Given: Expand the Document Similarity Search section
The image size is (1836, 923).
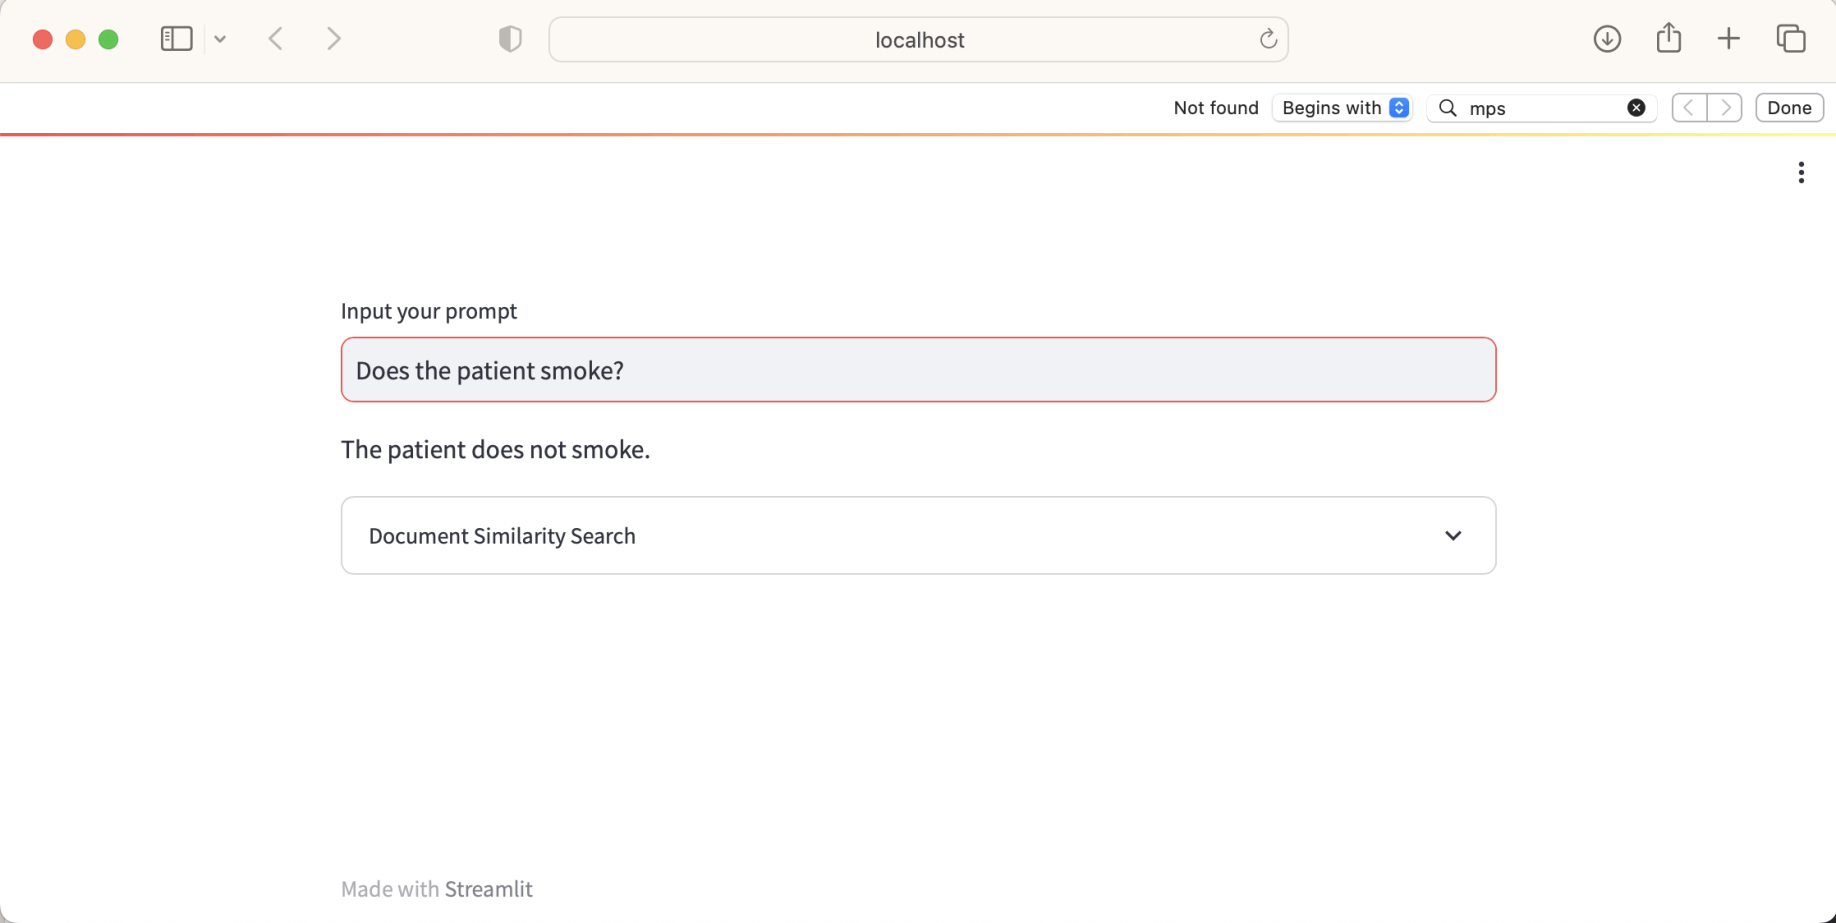Looking at the screenshot, I should click(x=918, y=536).
